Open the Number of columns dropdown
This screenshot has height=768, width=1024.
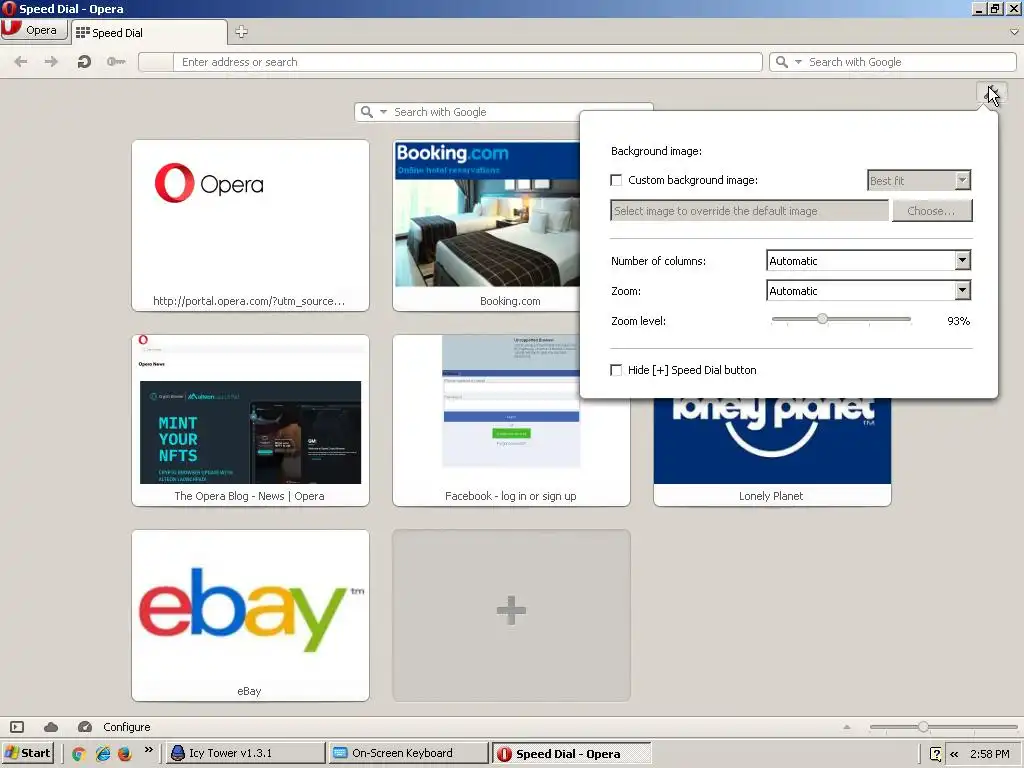[x=868, y=261]
